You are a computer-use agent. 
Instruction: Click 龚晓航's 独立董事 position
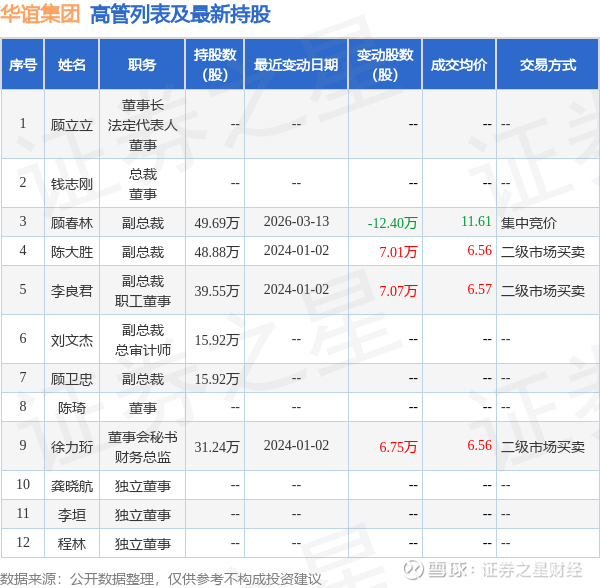click(142, 486)
